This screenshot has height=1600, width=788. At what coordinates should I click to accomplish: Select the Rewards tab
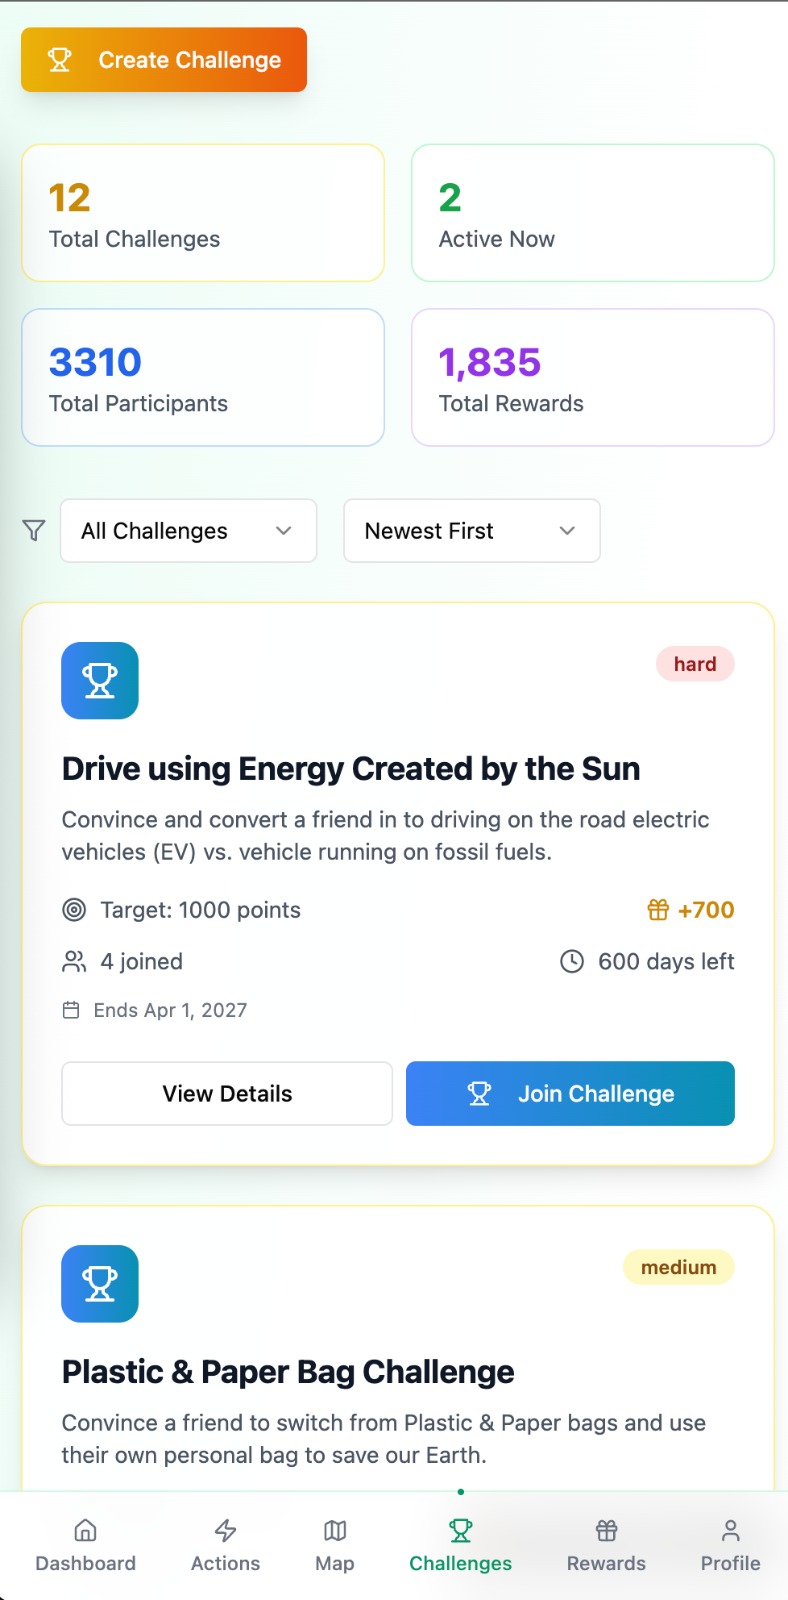[606, 1545]
